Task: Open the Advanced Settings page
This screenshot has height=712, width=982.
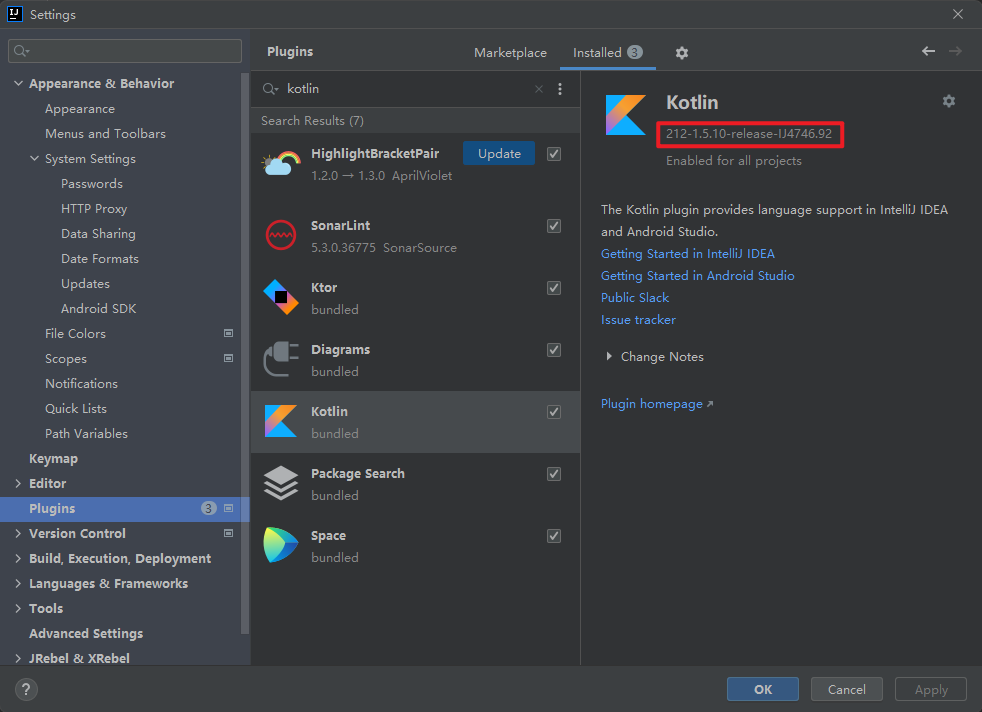Action: click(x=86, y=634)
